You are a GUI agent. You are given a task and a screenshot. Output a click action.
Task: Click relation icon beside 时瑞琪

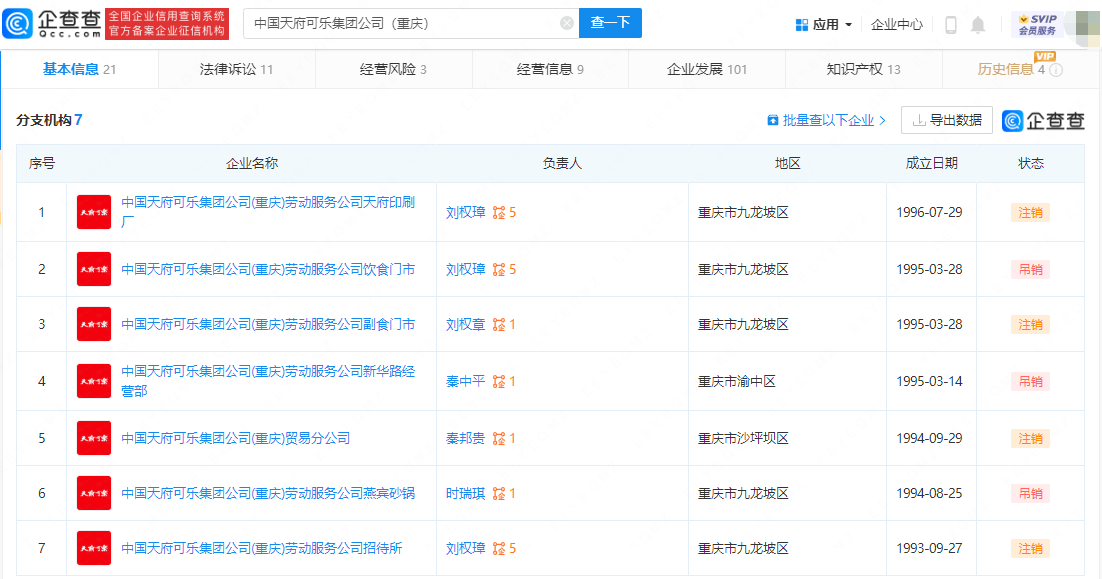tap(499, 493)
